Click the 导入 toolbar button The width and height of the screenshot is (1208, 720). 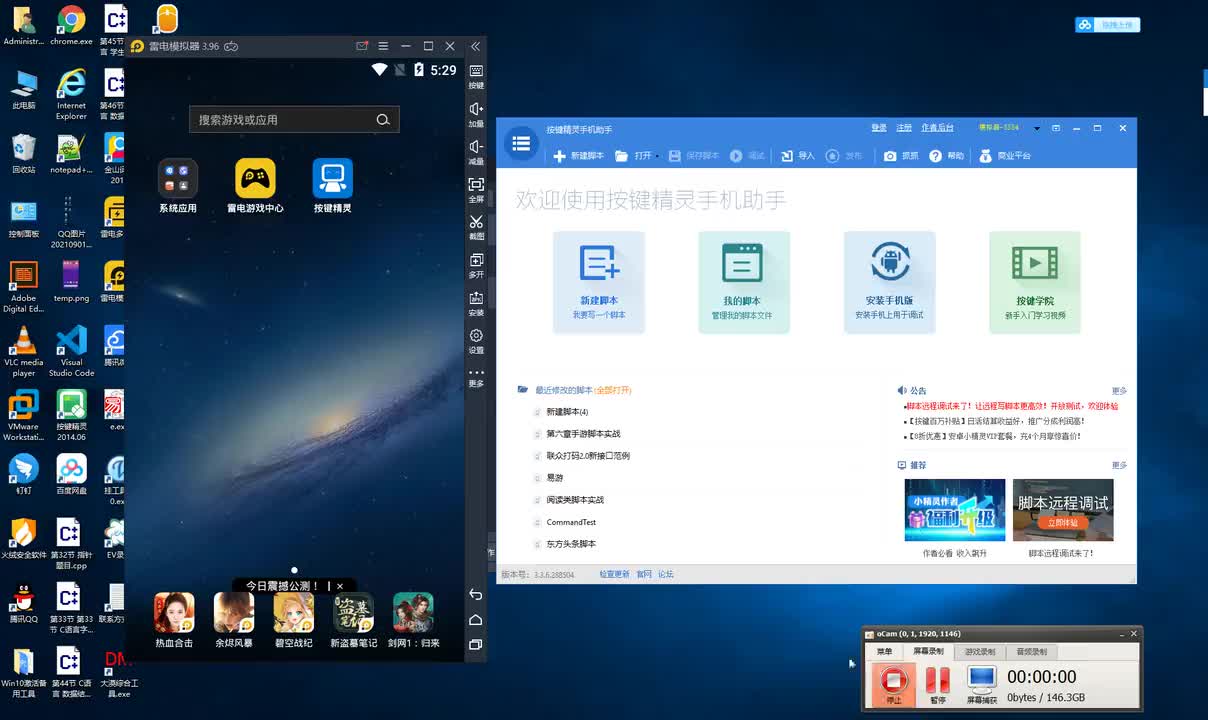(798, 156)
